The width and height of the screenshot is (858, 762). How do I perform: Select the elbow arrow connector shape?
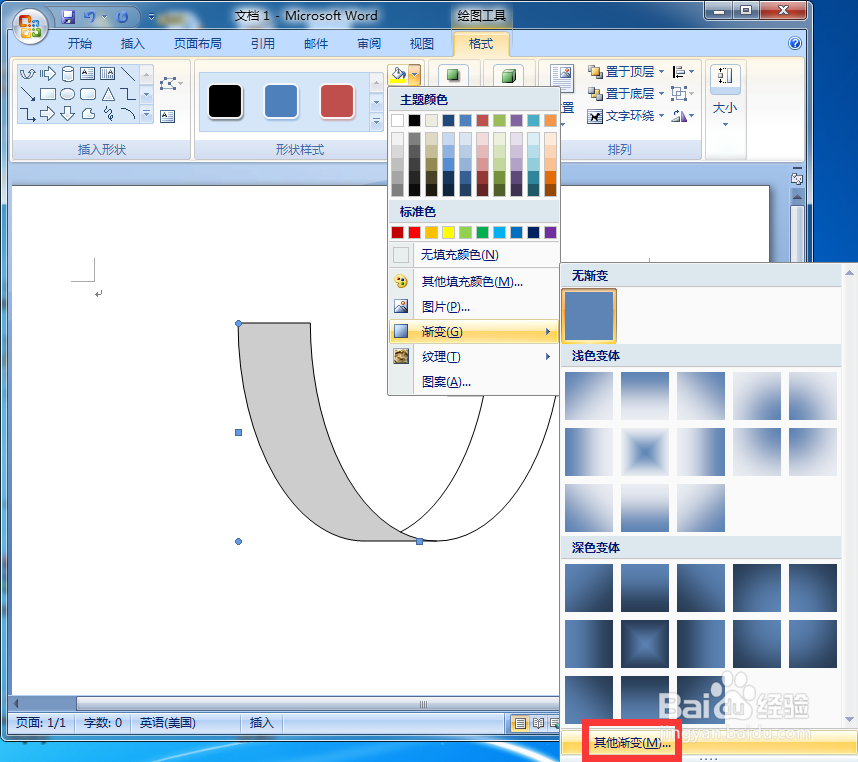click(x=27, y=114)
